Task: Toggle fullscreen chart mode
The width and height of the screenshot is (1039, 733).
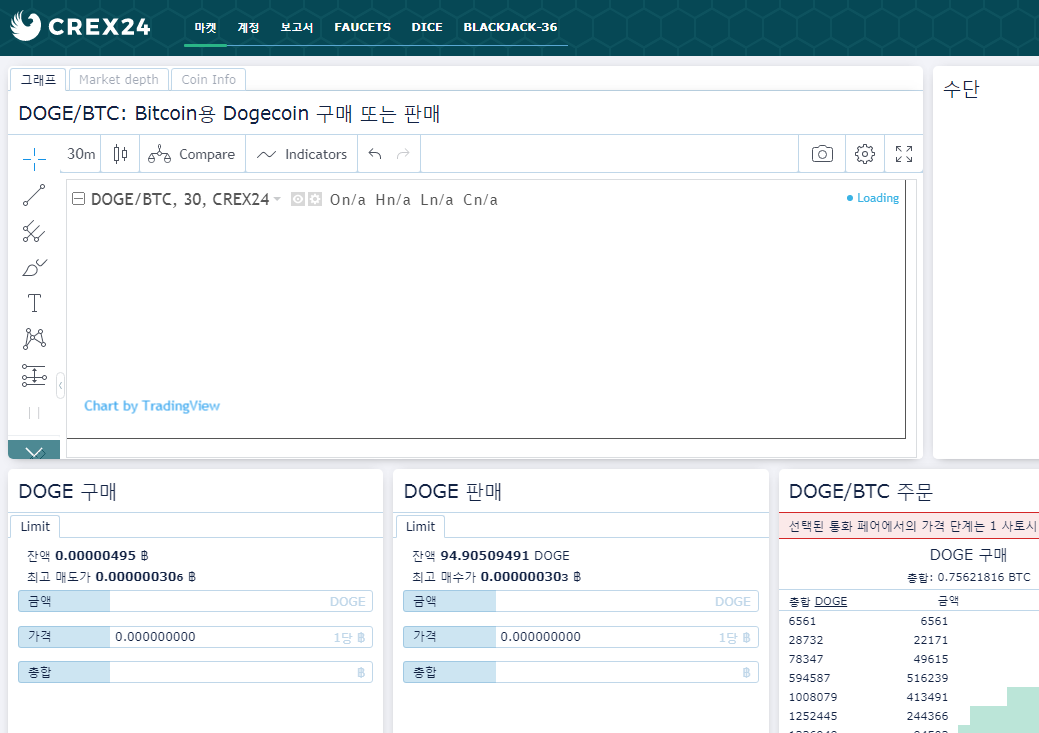Action: coord(904,154)
